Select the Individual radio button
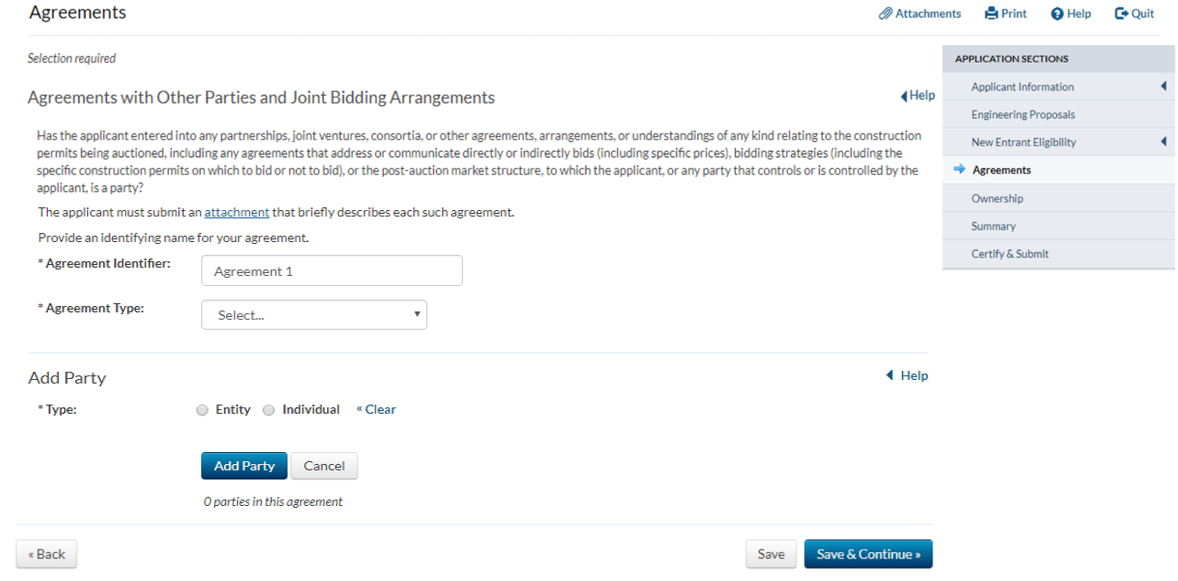 pos(269,410)
